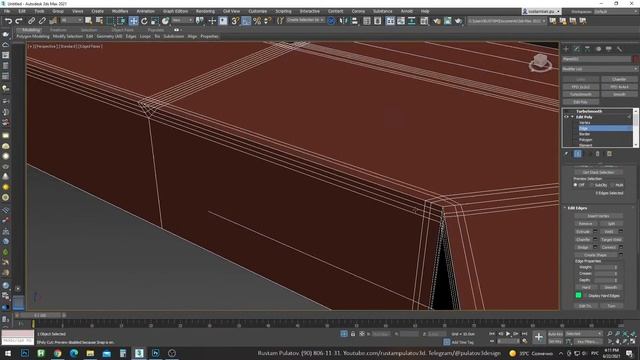Activate the Select and Rotate tool

[x=144, y=20]
